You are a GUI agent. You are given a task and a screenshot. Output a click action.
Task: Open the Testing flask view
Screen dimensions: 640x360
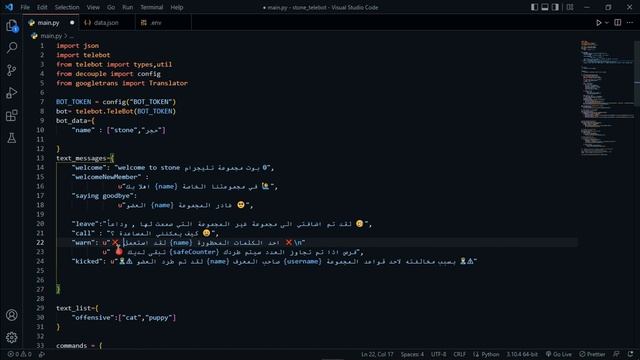point(11,138)
